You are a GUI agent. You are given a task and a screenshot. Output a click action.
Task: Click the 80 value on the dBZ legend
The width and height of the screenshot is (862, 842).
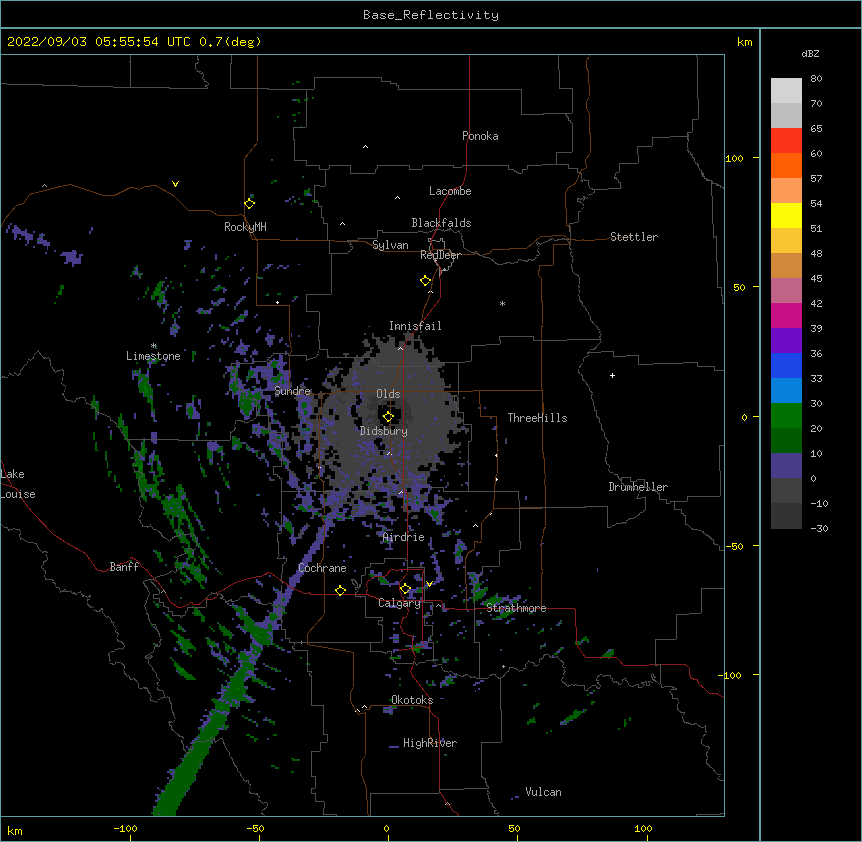[816, 79]
